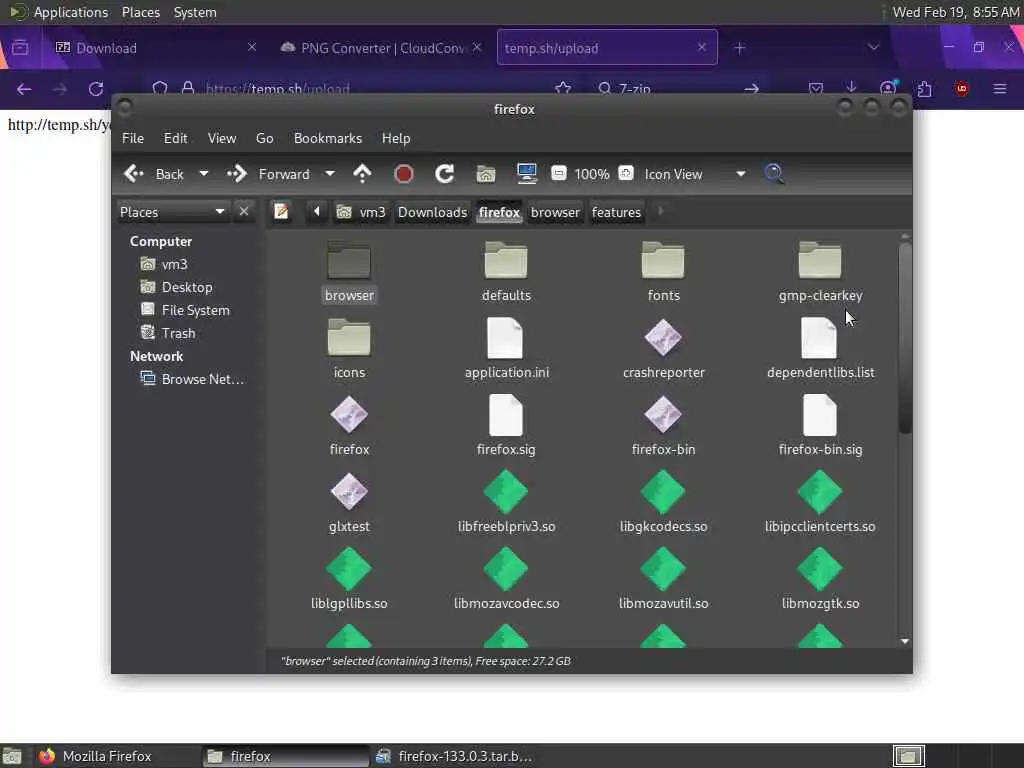Select the glxtest executable icon

[x=349, y=492]
